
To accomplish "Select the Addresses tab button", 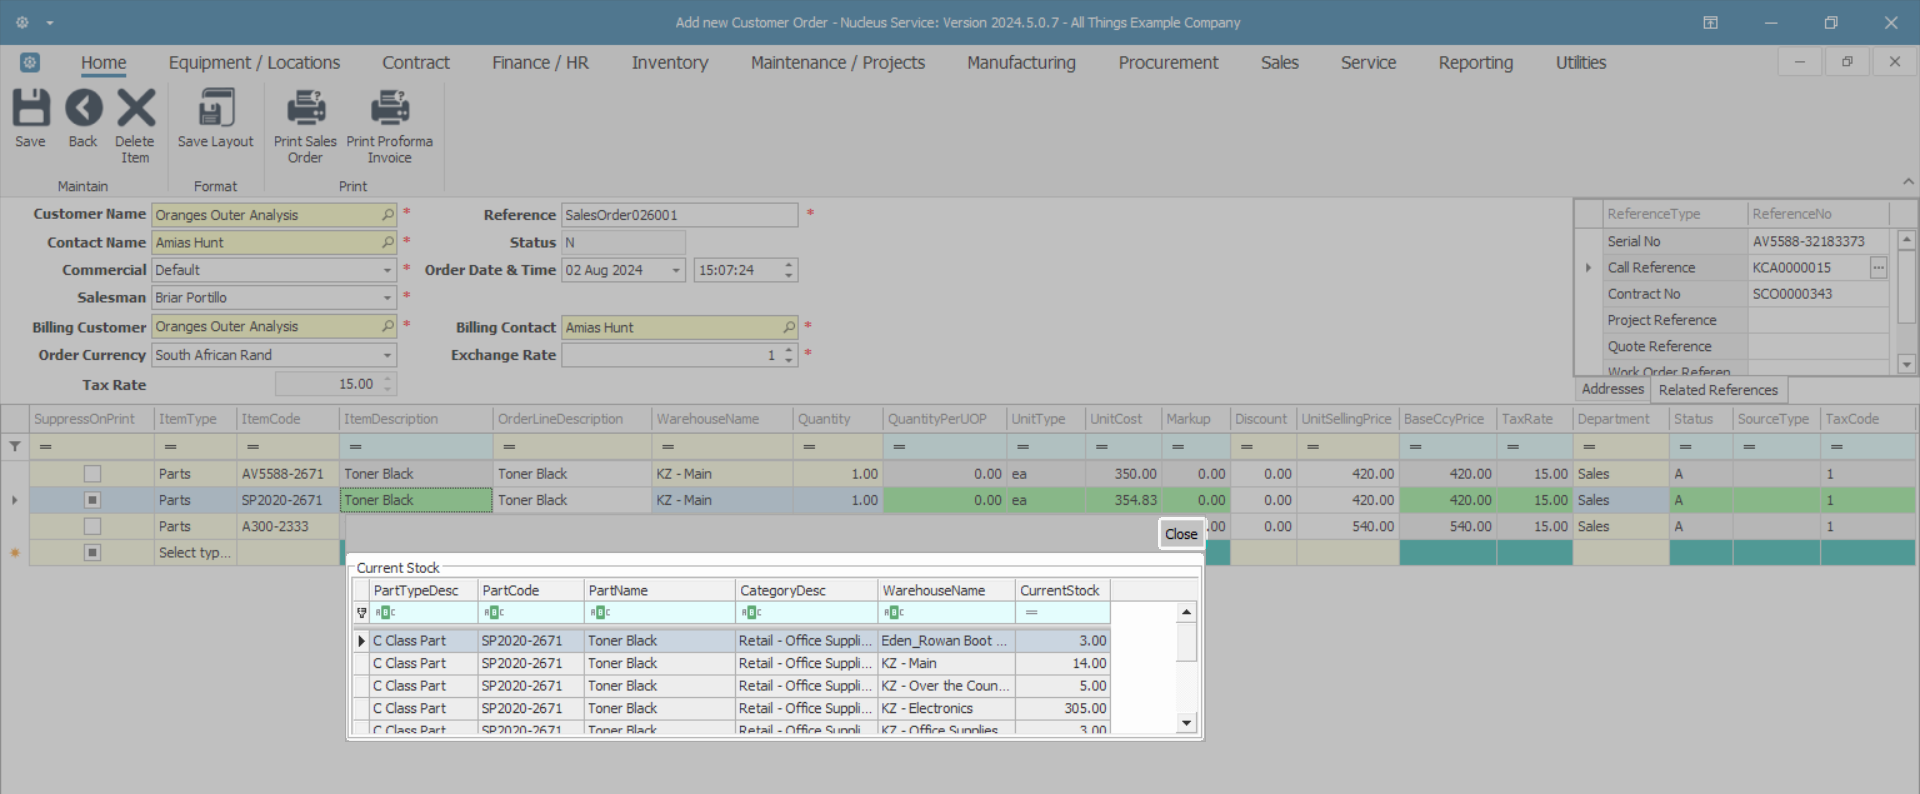I will 1612,389.
